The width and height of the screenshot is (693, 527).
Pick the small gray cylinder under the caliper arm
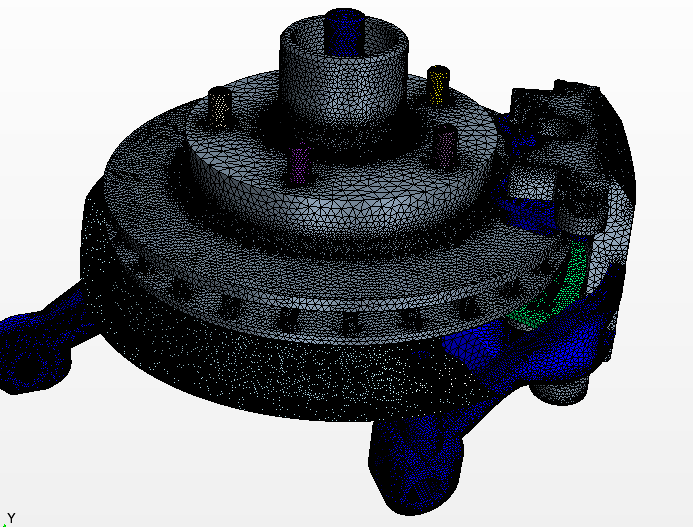(559, 391)
